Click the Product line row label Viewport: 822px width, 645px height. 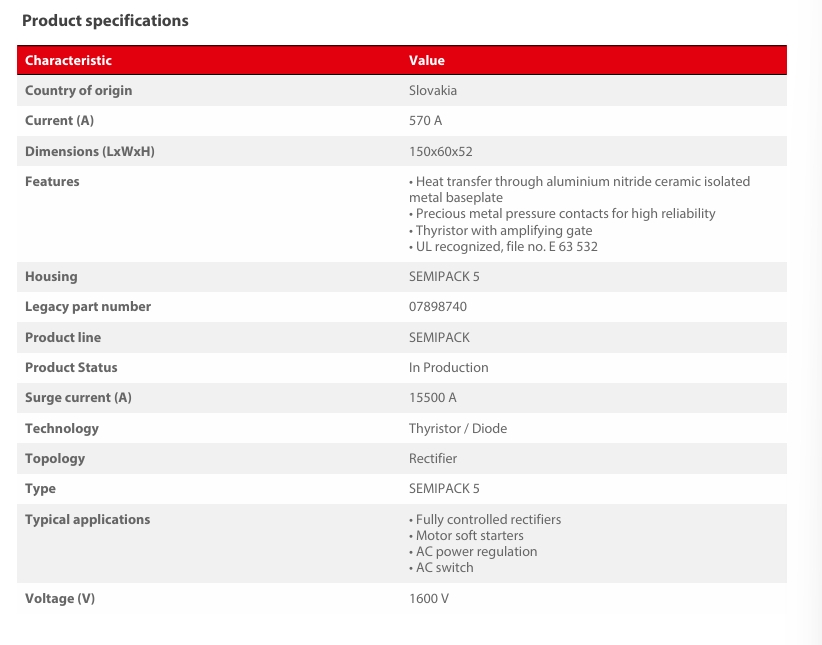click(63, 337)
